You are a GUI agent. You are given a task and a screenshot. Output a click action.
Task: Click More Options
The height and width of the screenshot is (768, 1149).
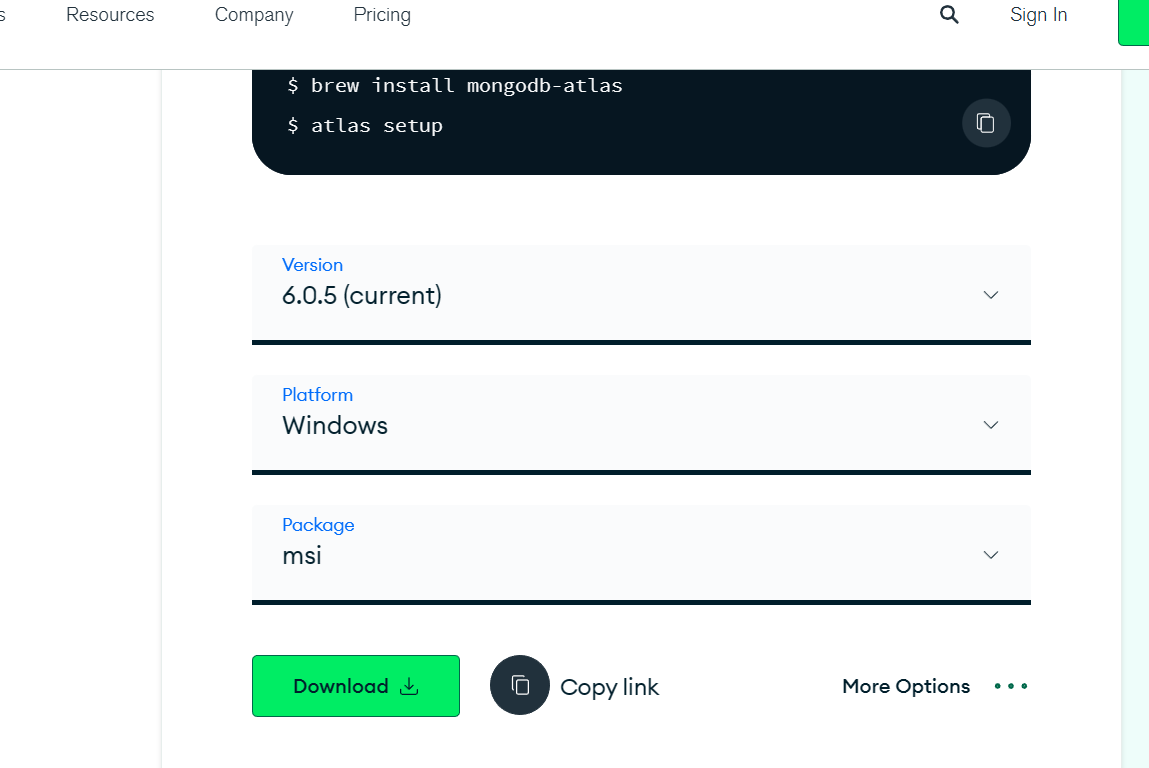point(905,686)
